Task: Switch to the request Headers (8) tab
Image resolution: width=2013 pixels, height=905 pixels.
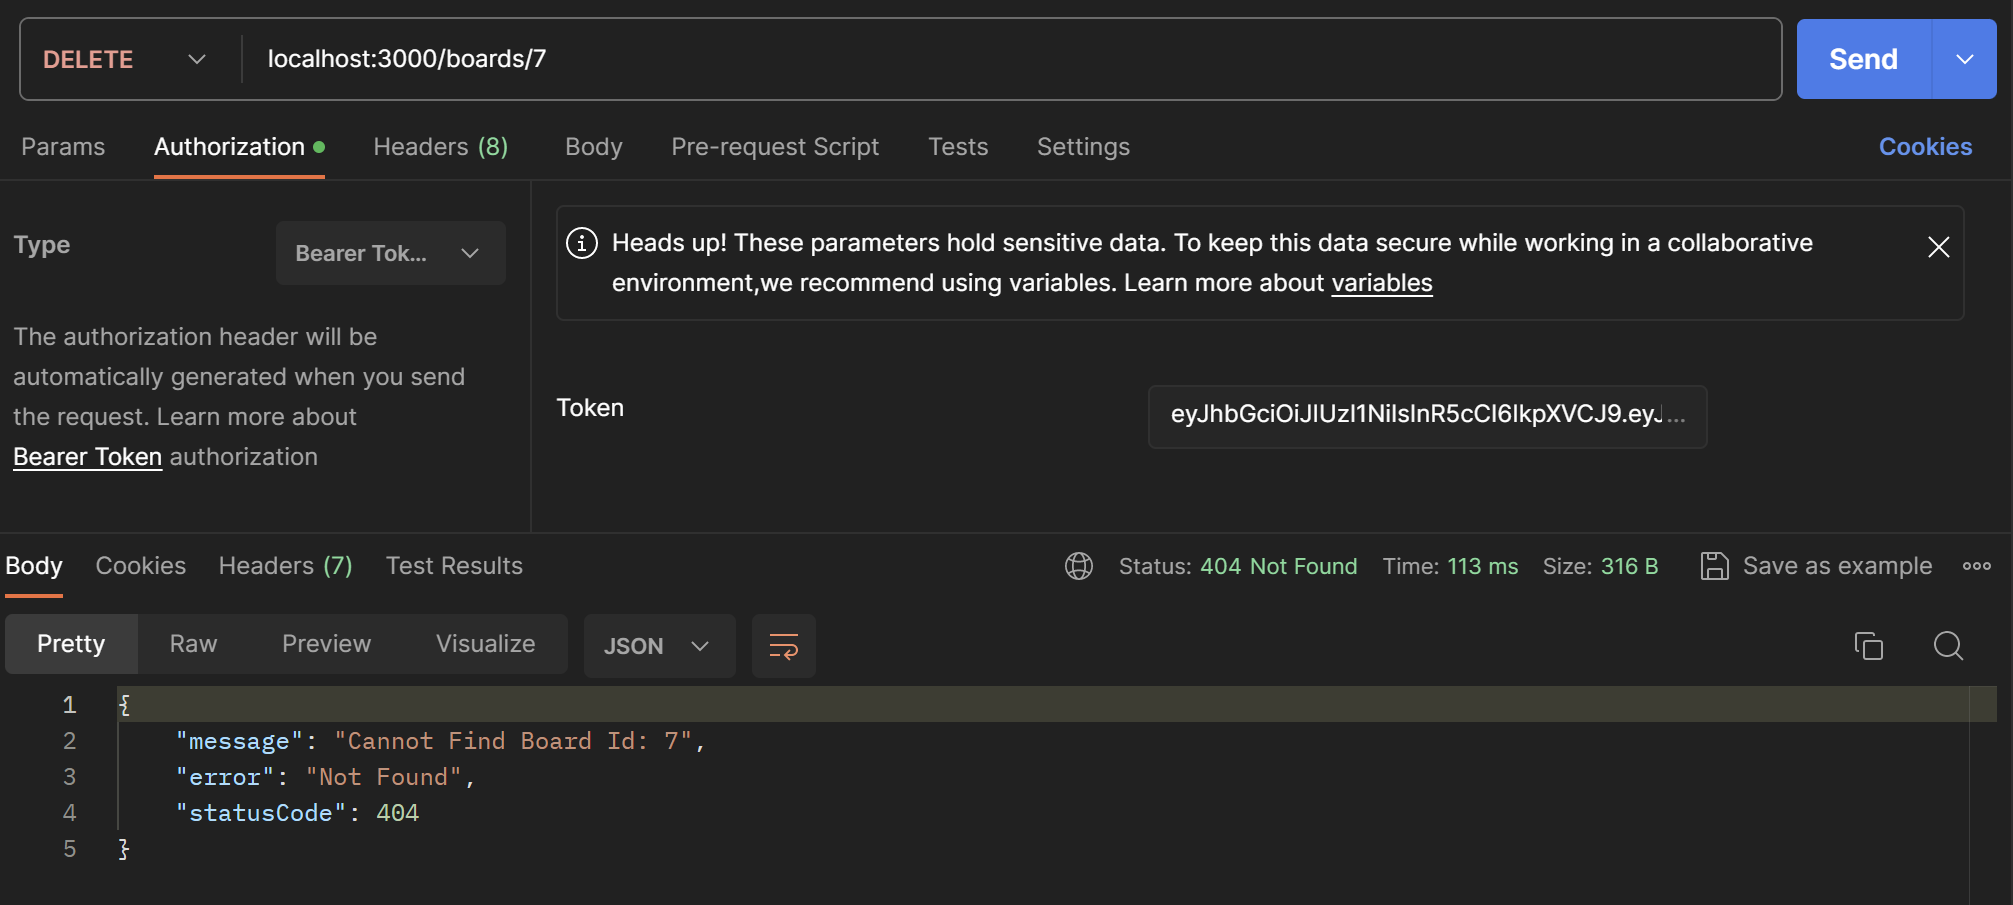Action: (440, 147)
